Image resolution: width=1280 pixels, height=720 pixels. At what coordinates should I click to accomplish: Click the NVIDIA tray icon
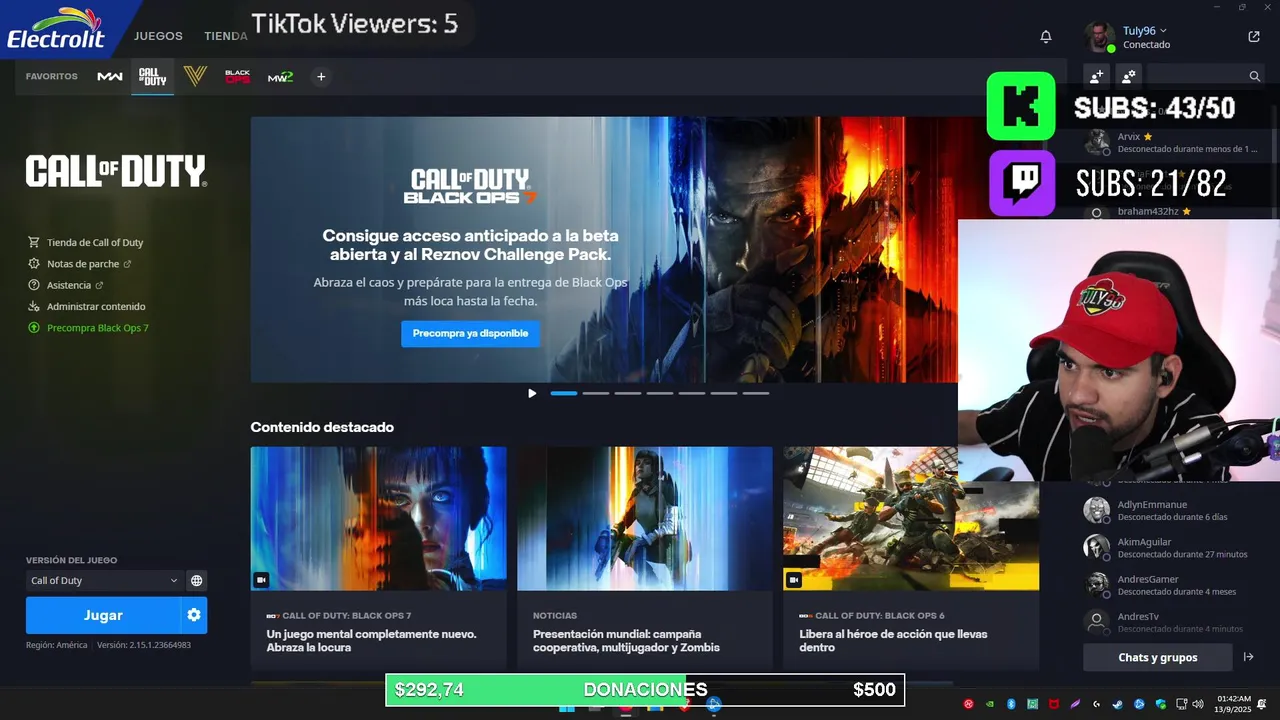pyautogui.click(x=990, y=704)
